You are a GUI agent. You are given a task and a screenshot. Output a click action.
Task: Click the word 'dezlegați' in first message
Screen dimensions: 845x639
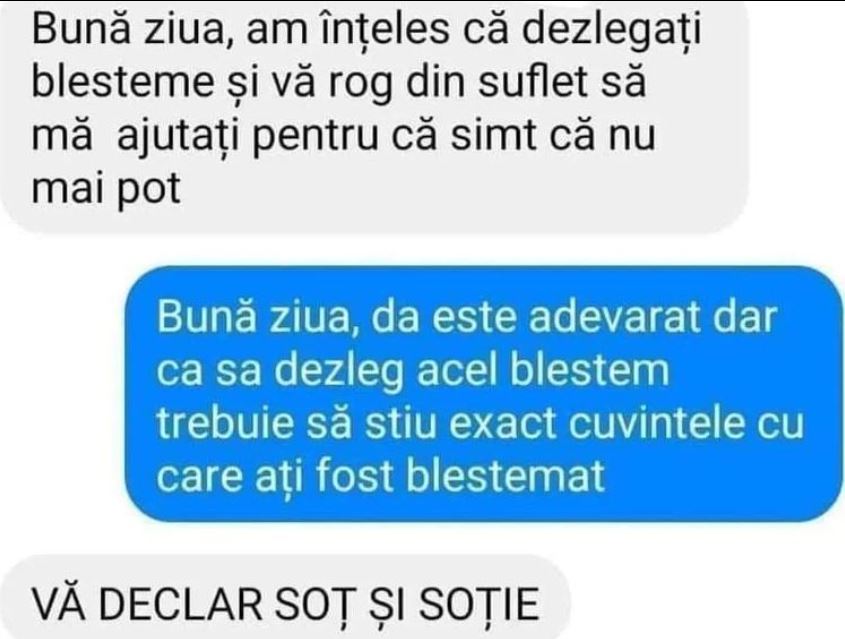point(612,31)
